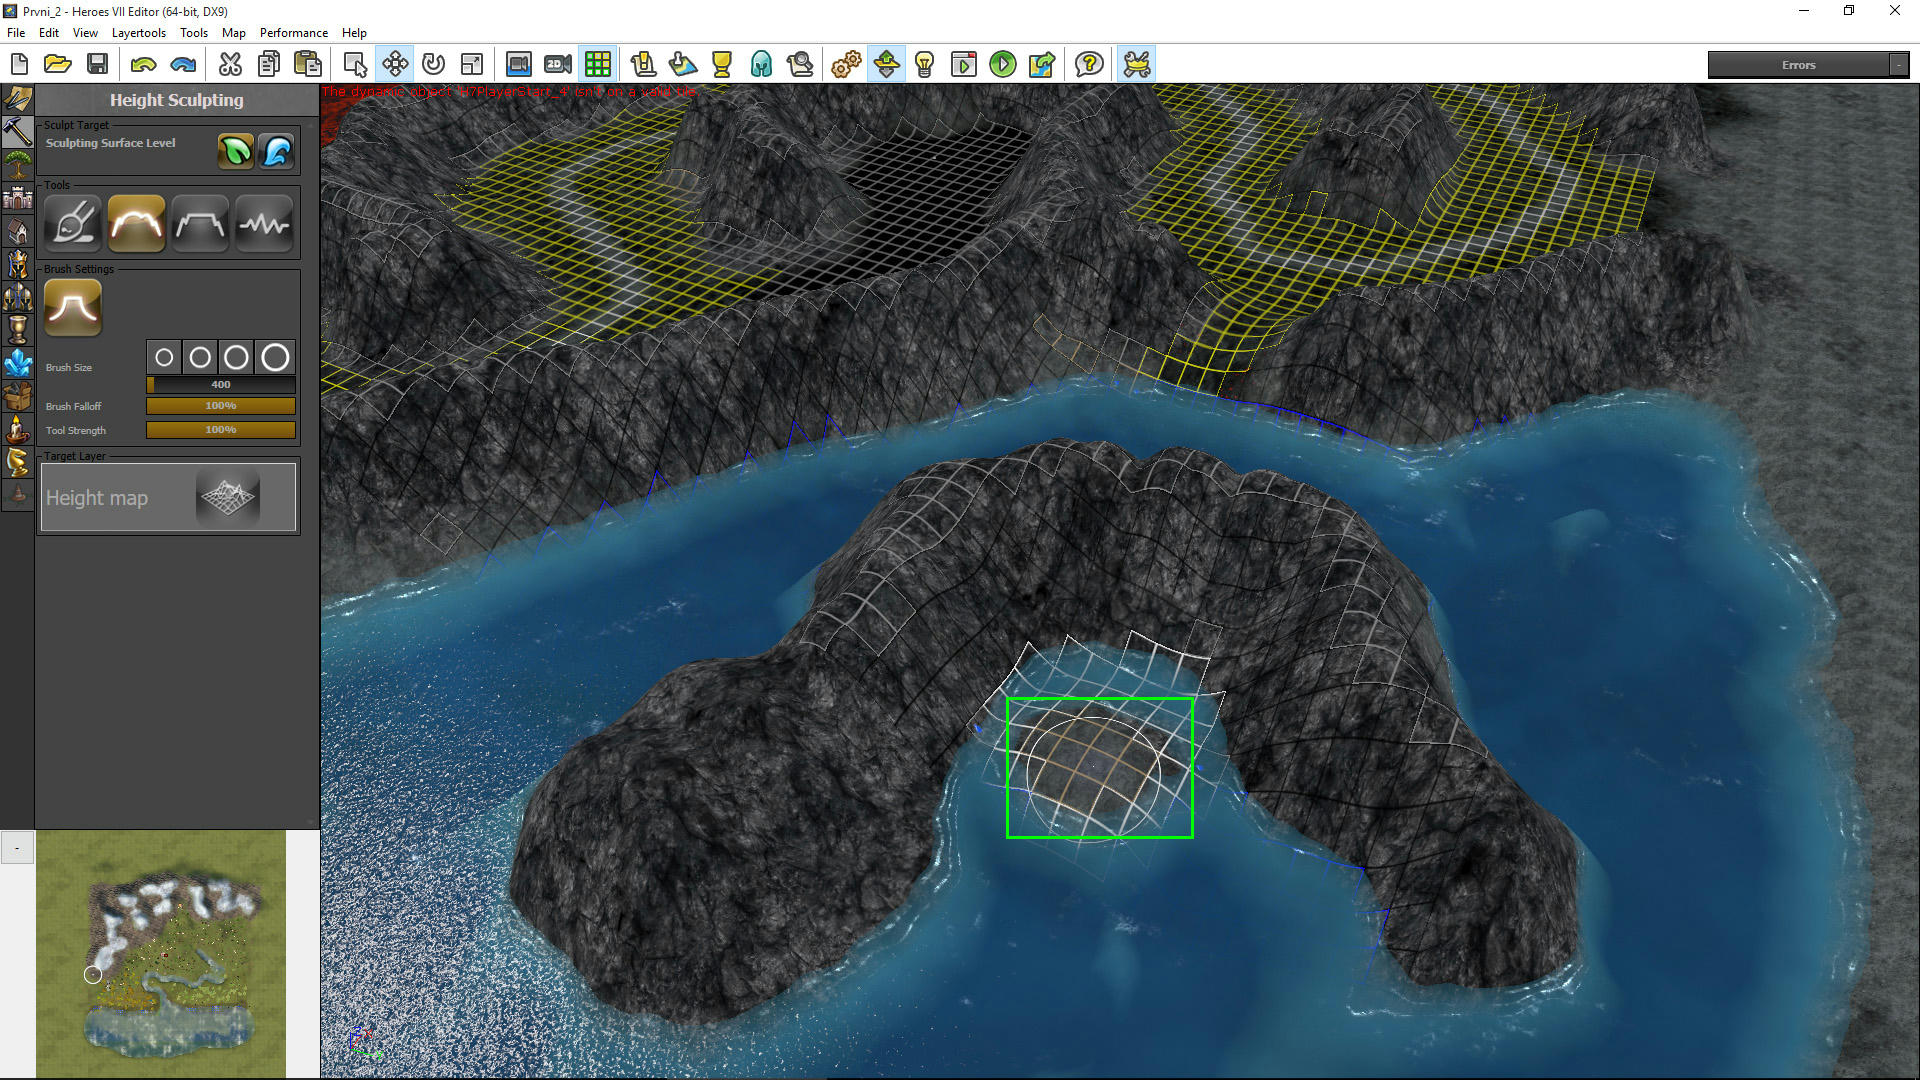1920x1080 pixels.
Task: Open the File menu
Action: point(16,33)
